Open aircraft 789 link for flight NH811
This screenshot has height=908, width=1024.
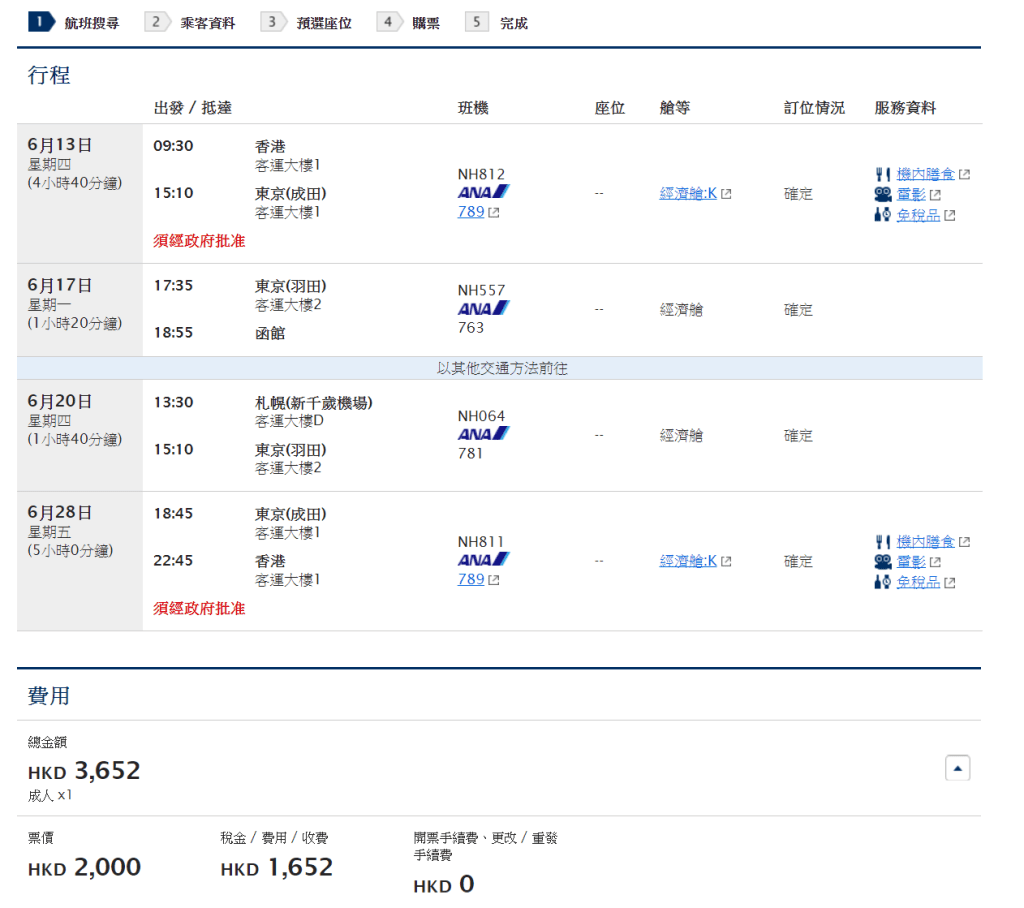pos(471,579)
